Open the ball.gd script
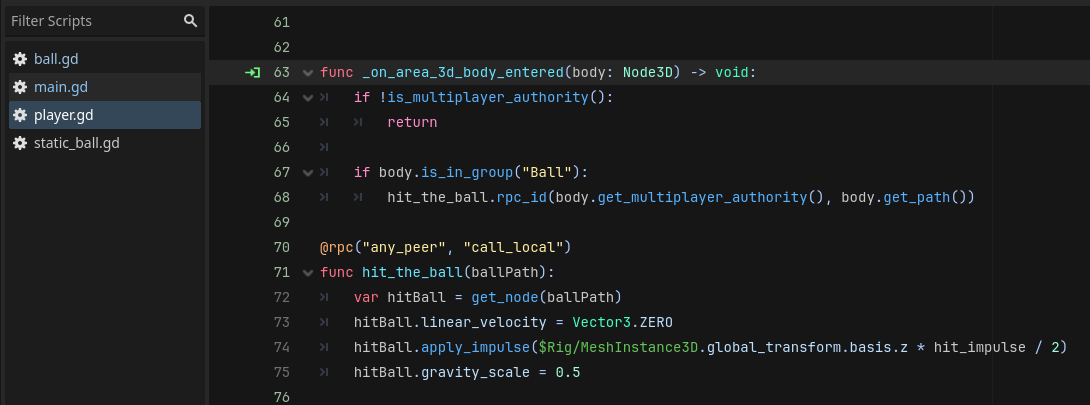The image size is (1090, 405). 56,59
